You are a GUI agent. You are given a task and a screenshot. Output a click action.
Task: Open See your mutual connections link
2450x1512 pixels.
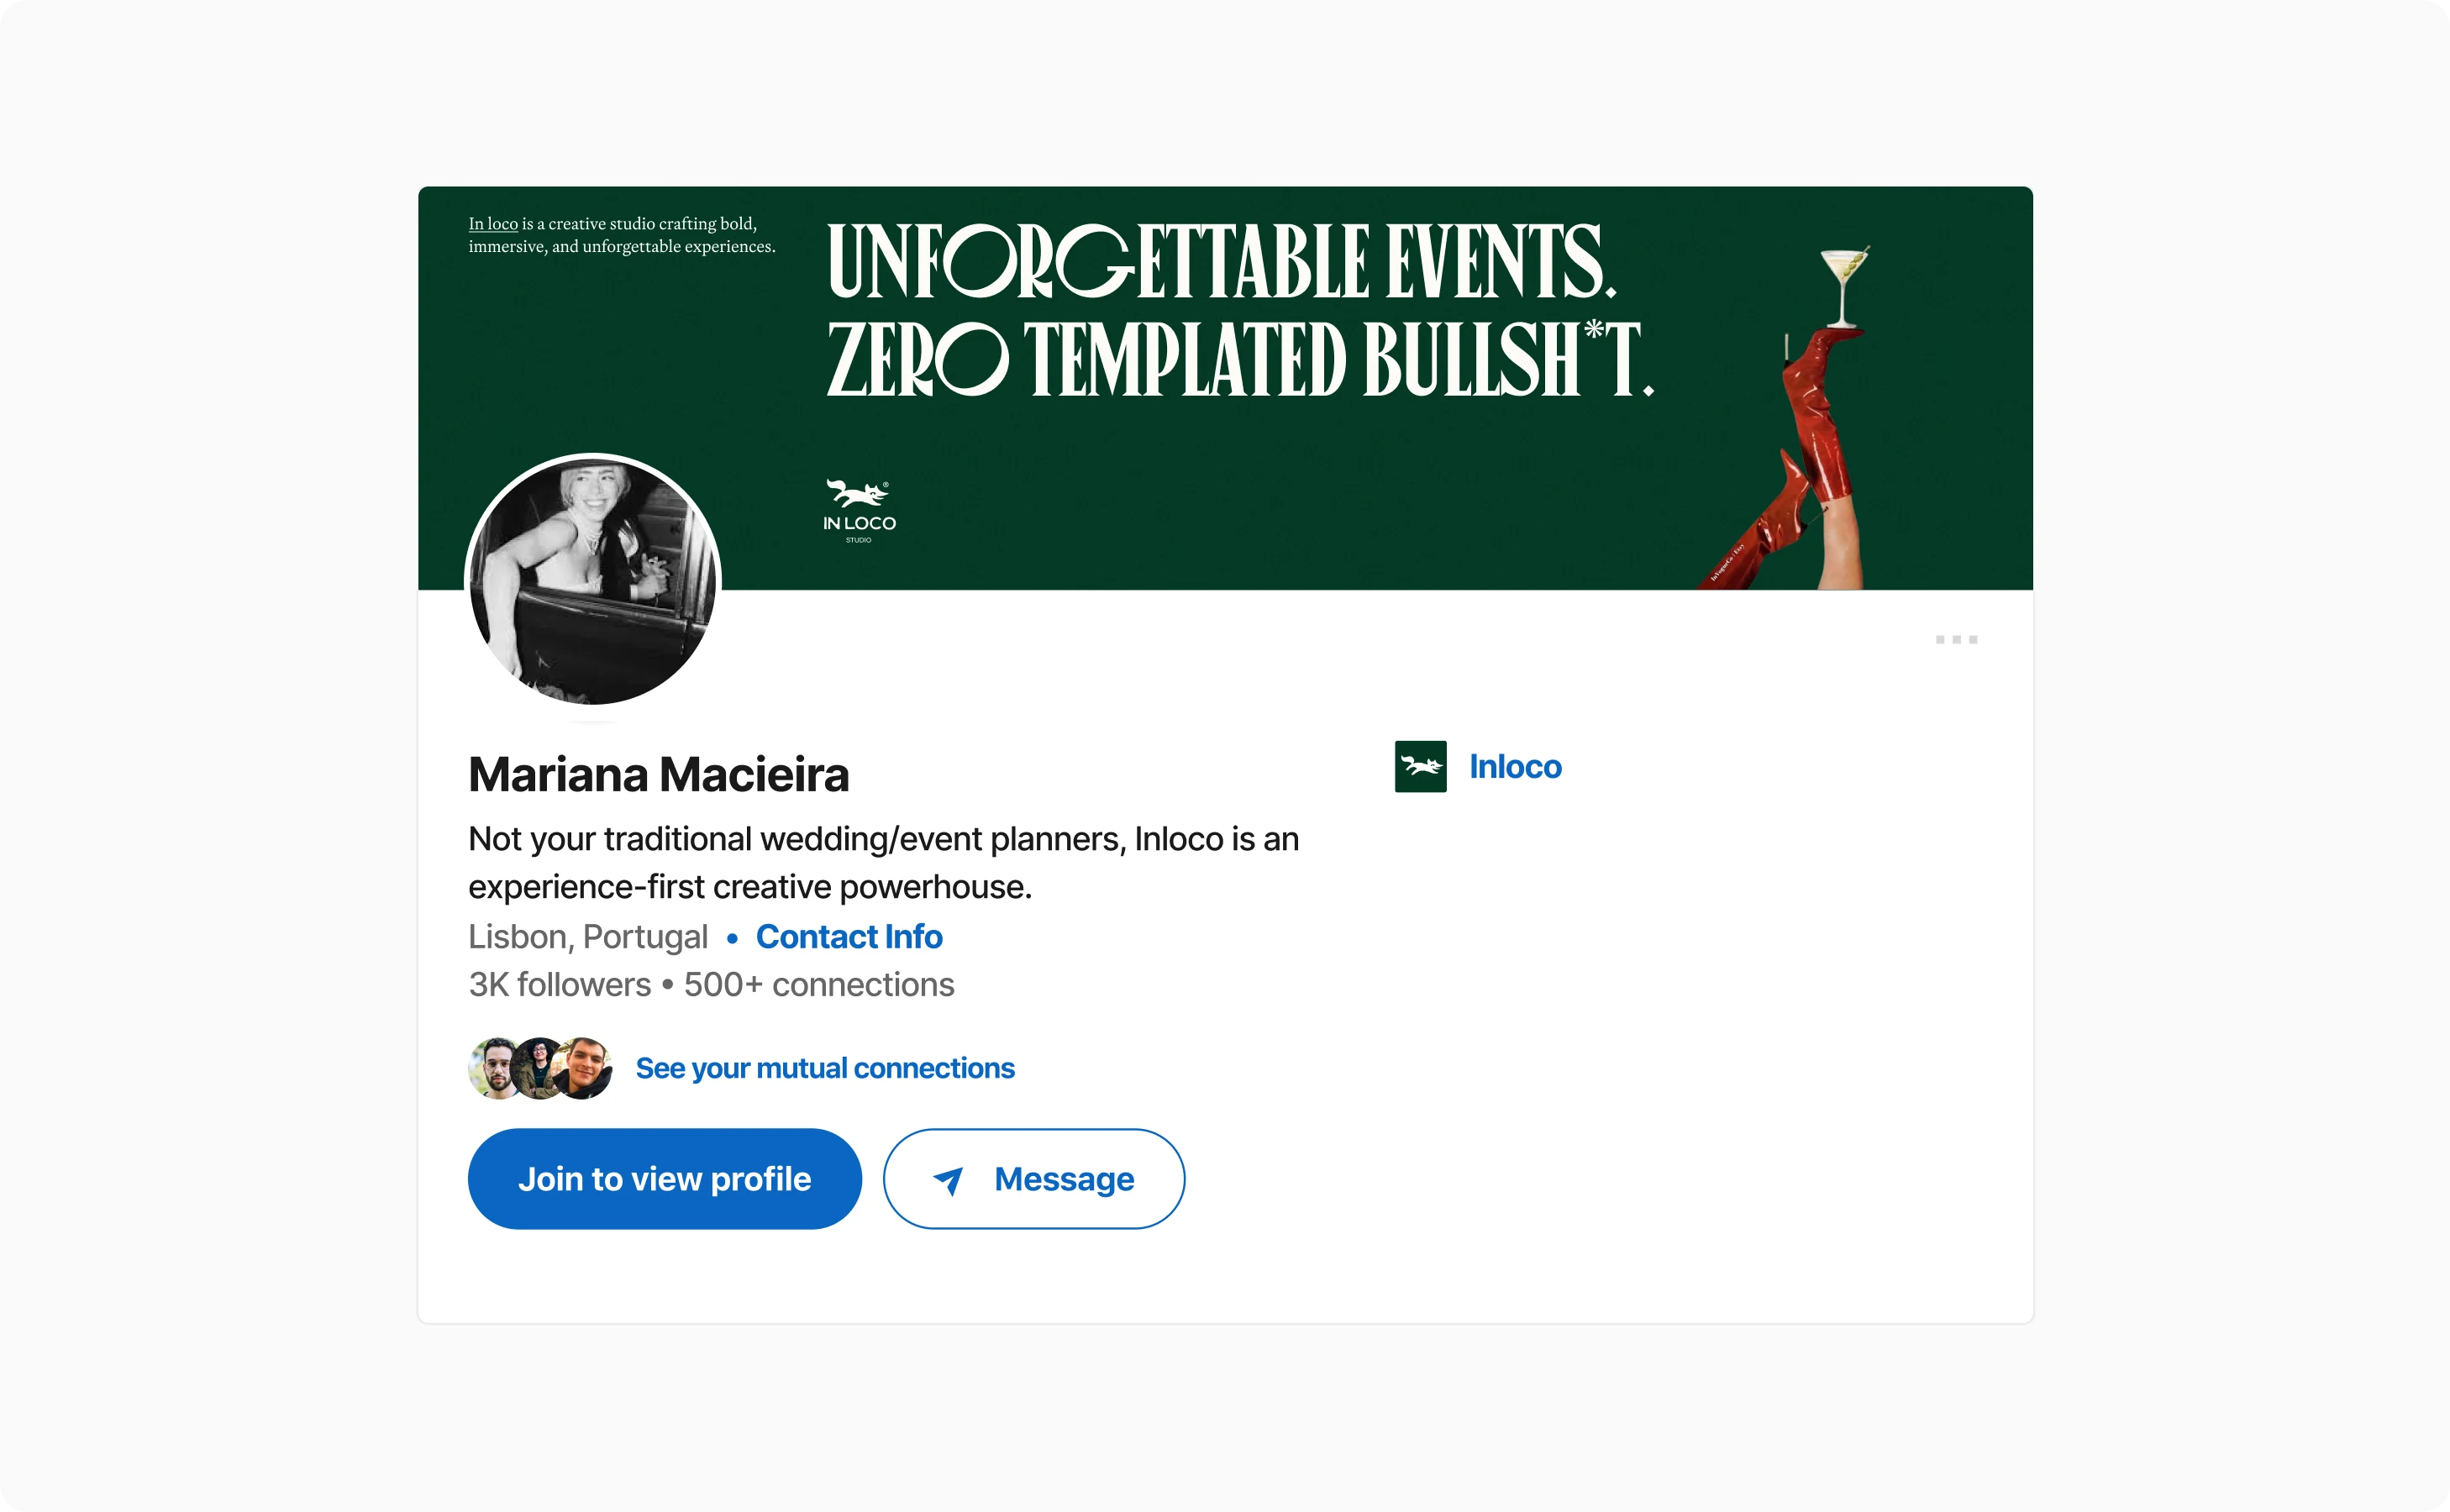[x=825, y=1068]
